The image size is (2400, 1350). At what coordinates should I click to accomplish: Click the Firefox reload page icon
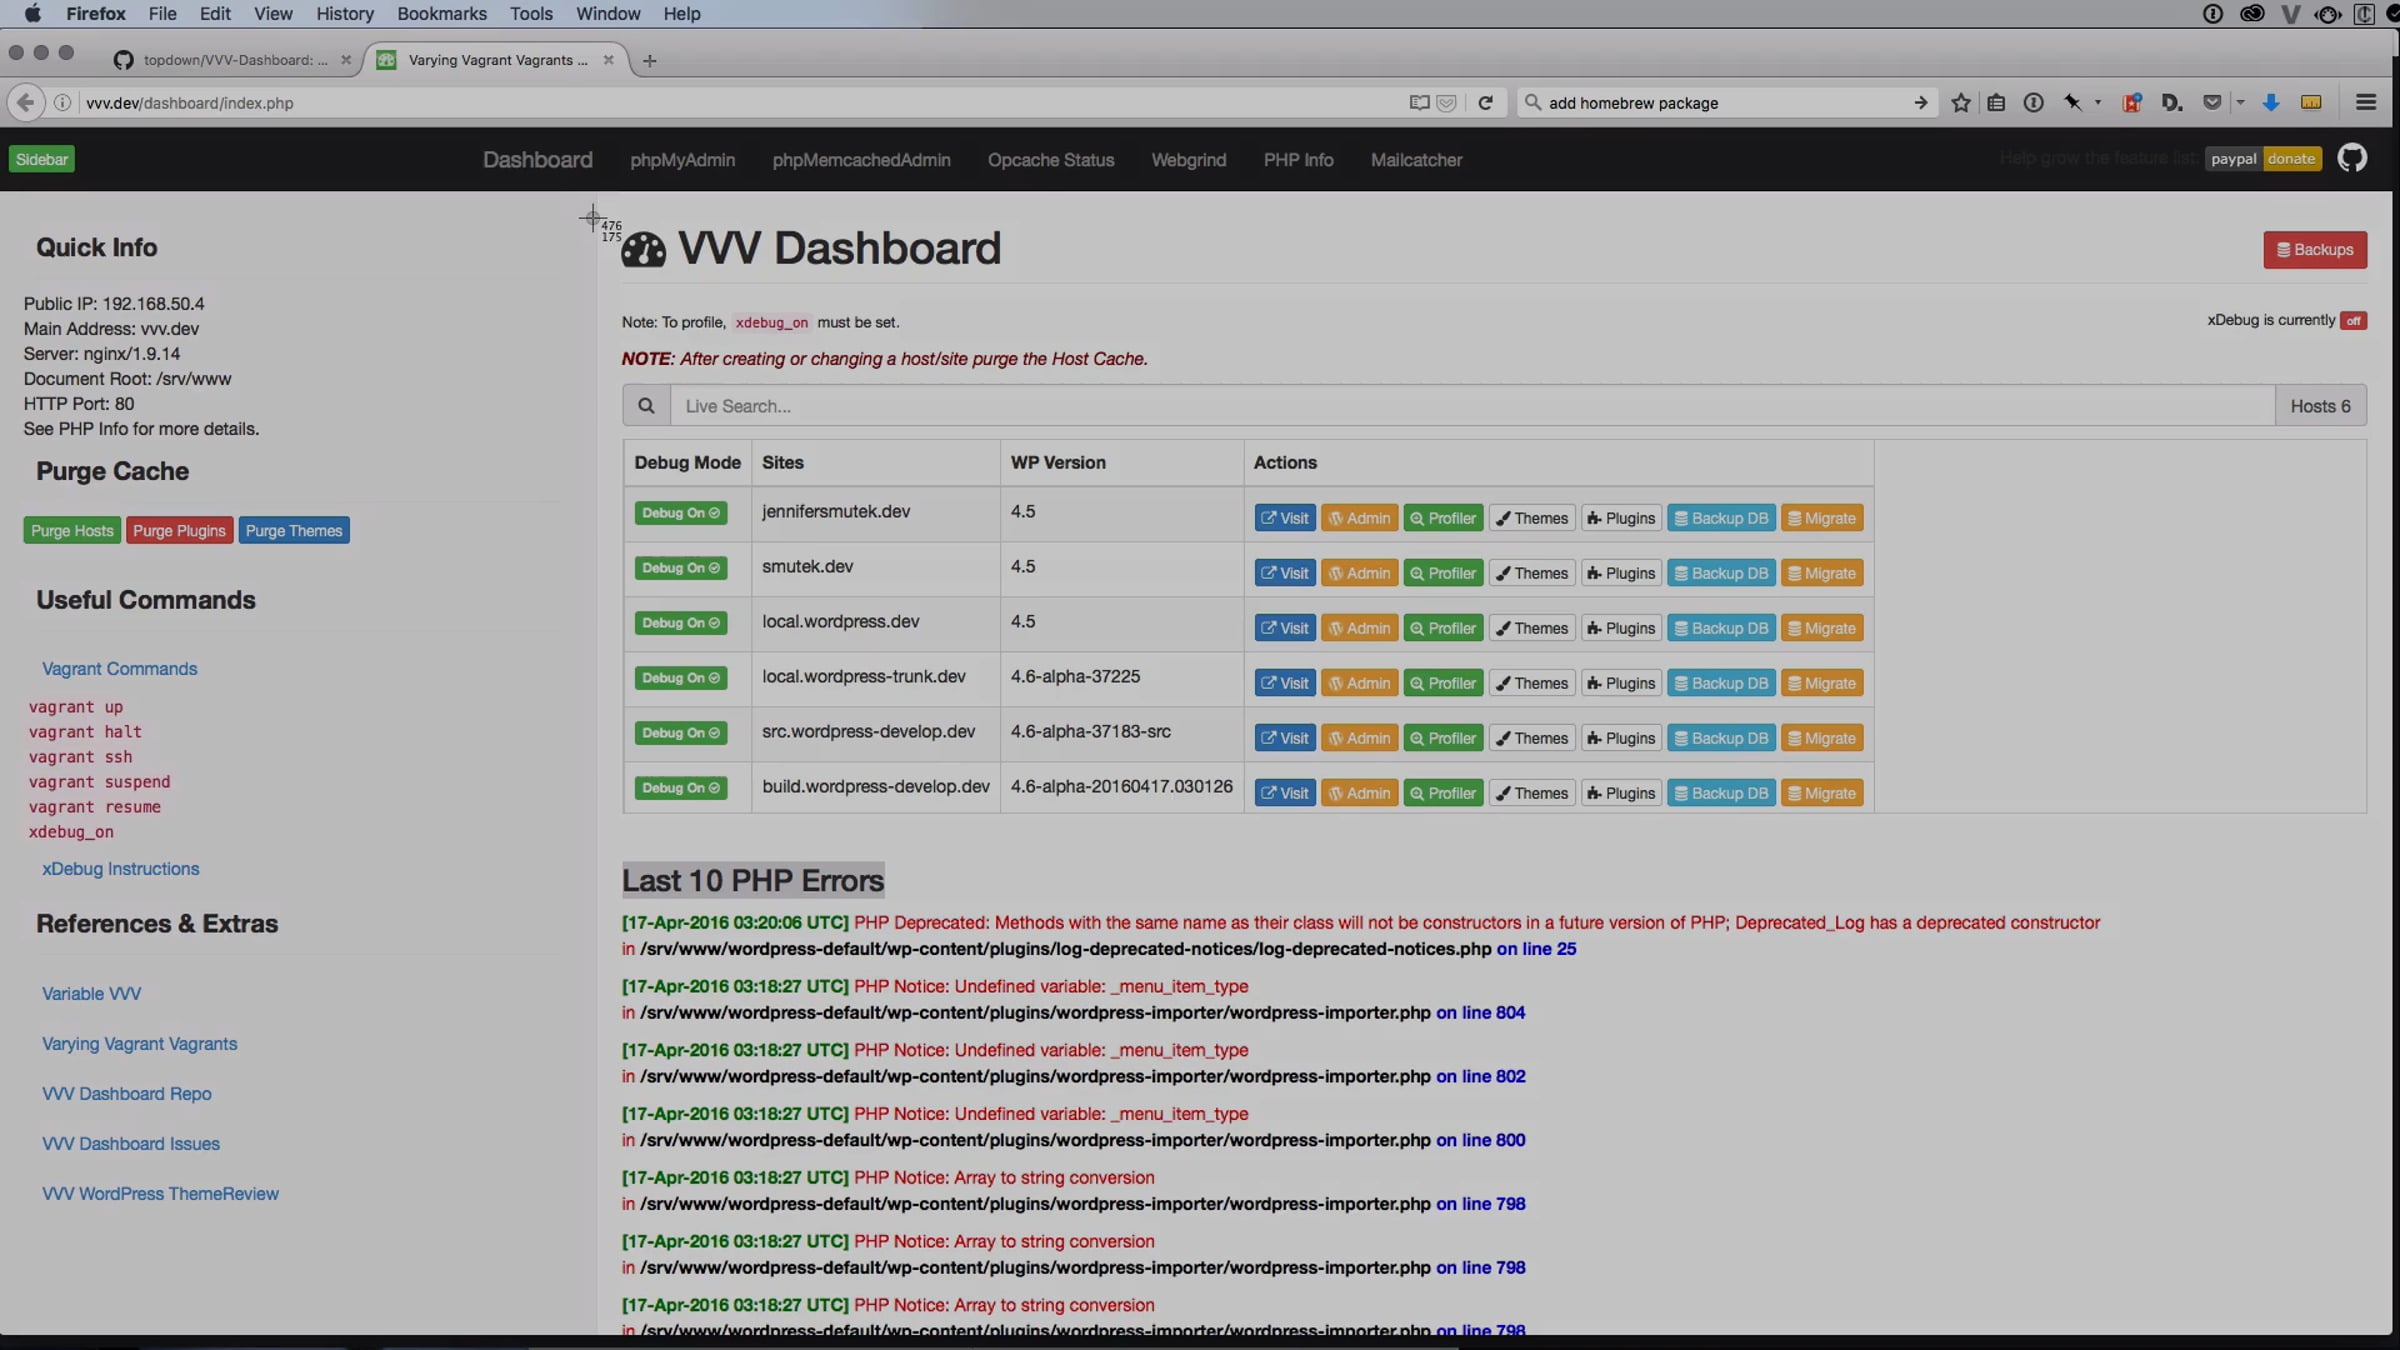(1486, 103)
